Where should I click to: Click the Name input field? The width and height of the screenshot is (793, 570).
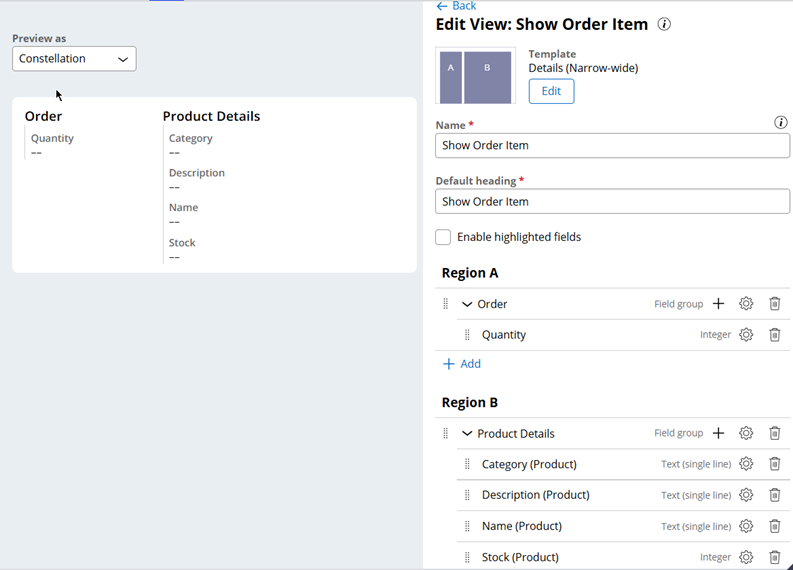pos(612,146)
